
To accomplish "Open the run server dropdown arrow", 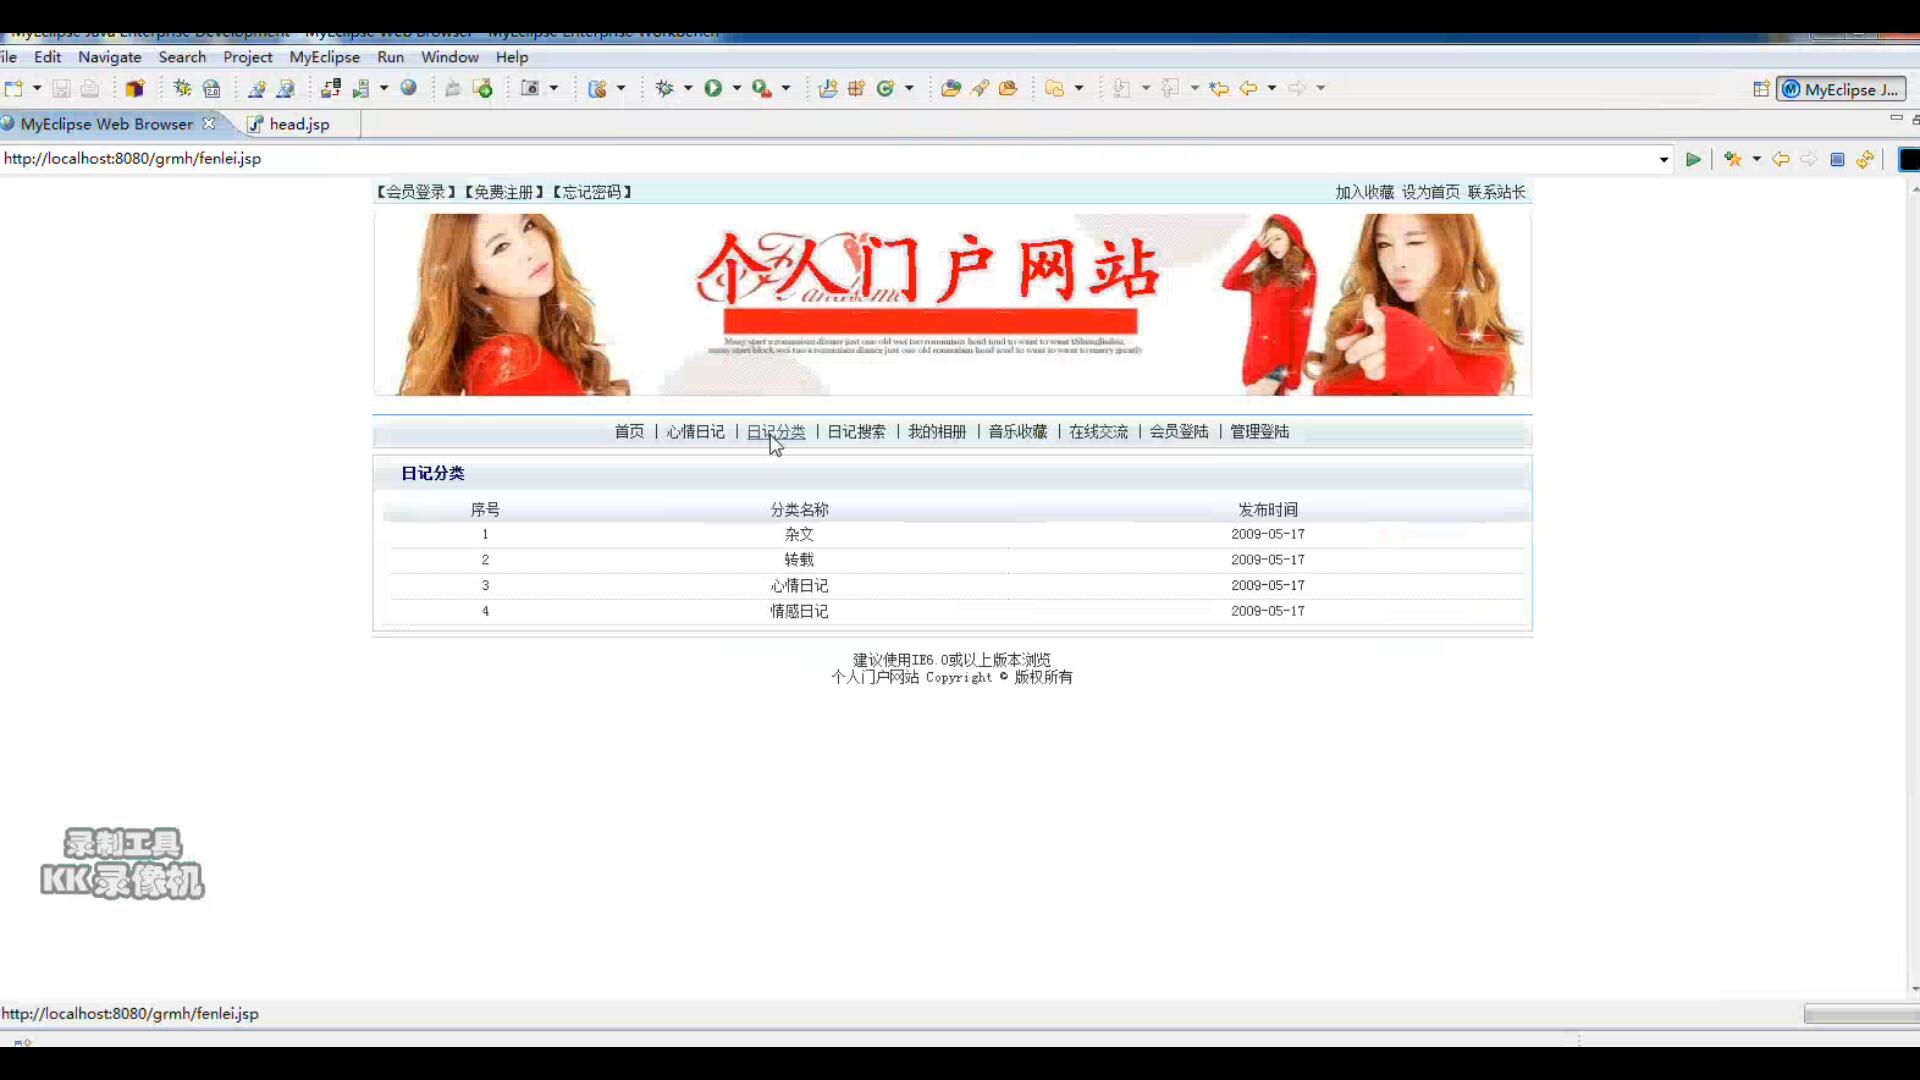I will click(384, 88).
